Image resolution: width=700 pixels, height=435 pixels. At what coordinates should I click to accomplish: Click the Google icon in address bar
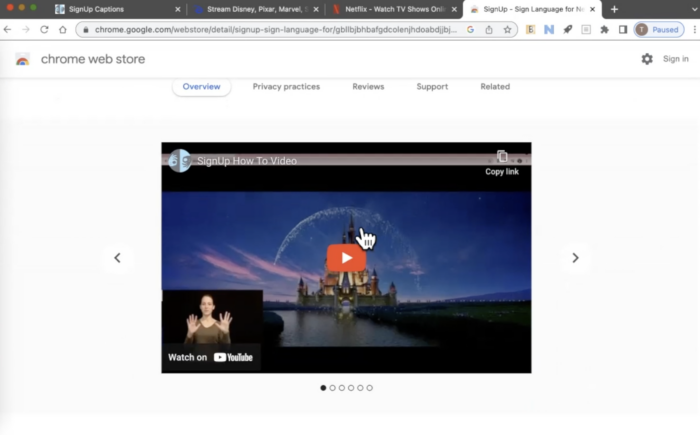[x=470, y=29]
